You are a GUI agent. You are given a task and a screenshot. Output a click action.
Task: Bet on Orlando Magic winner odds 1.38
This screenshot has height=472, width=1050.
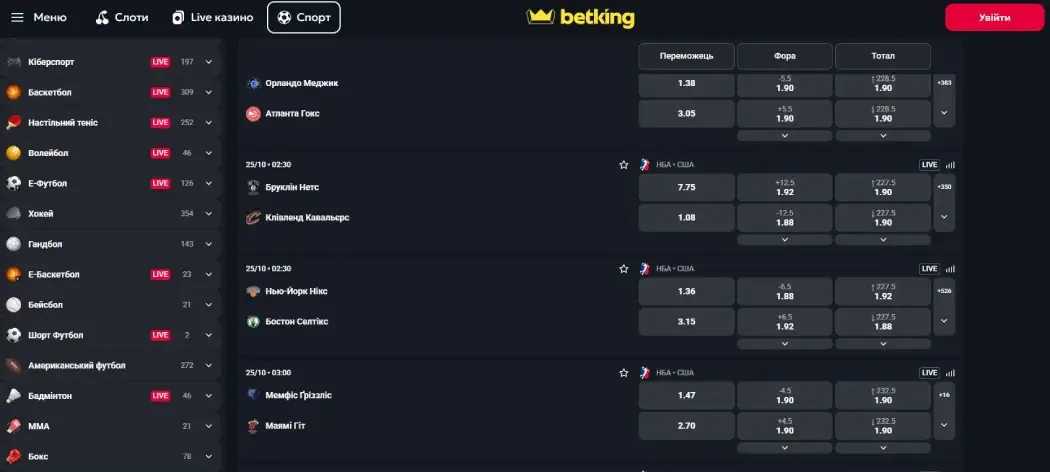[686, 83]
